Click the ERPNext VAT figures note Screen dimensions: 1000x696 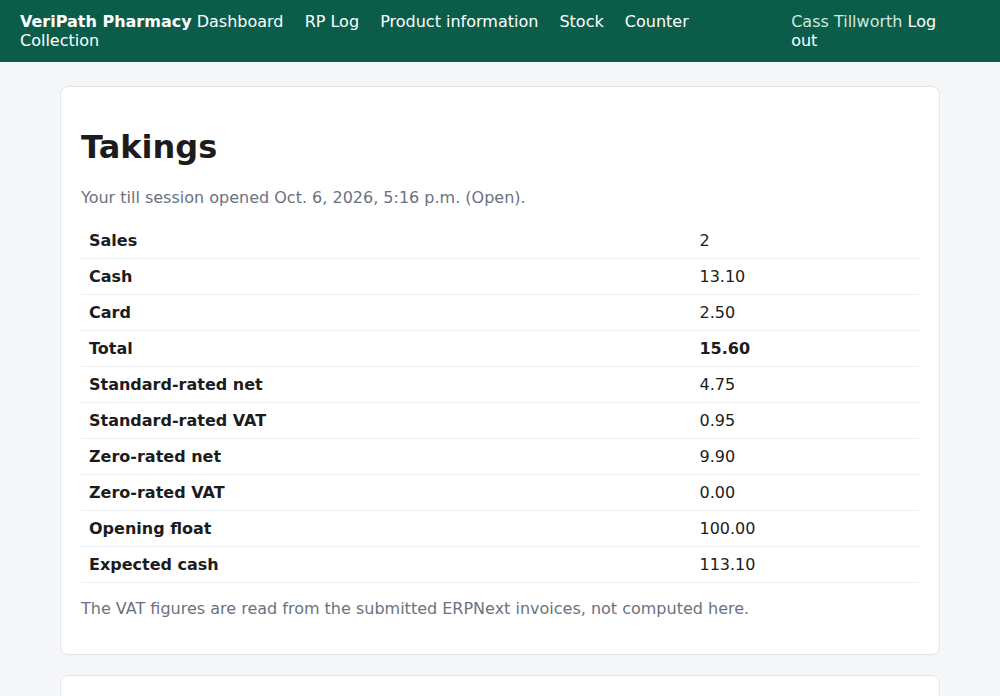click(415, 609)
